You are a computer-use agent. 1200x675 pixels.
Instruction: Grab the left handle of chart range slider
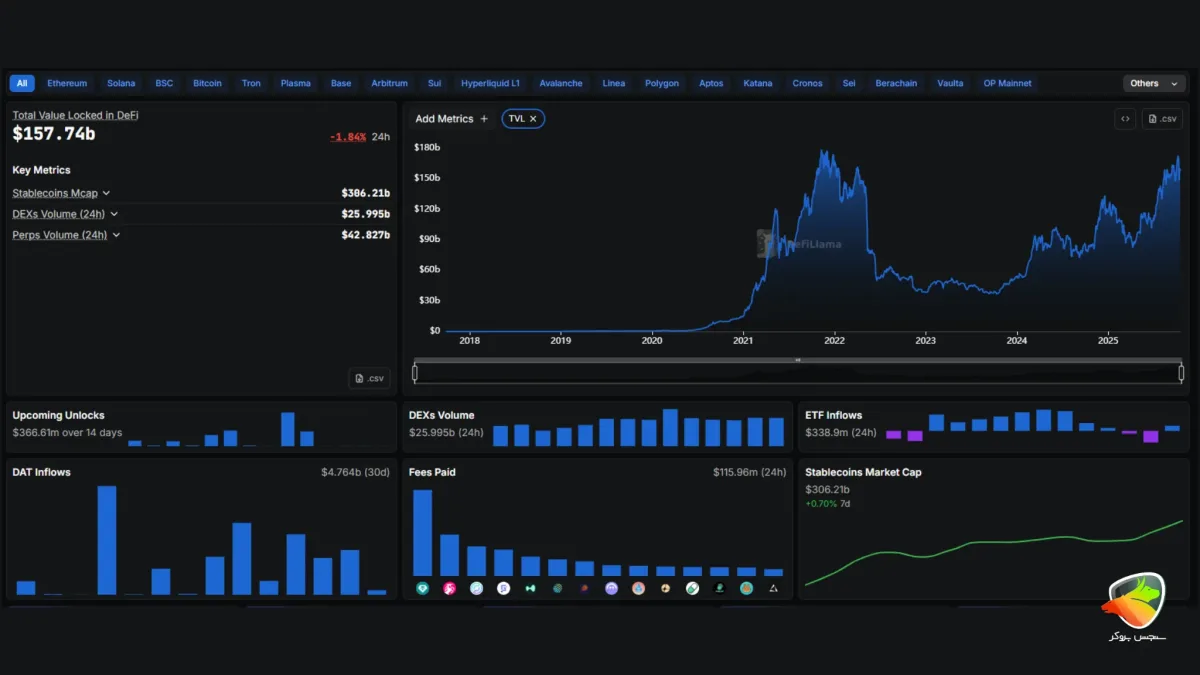click(415, 373)
